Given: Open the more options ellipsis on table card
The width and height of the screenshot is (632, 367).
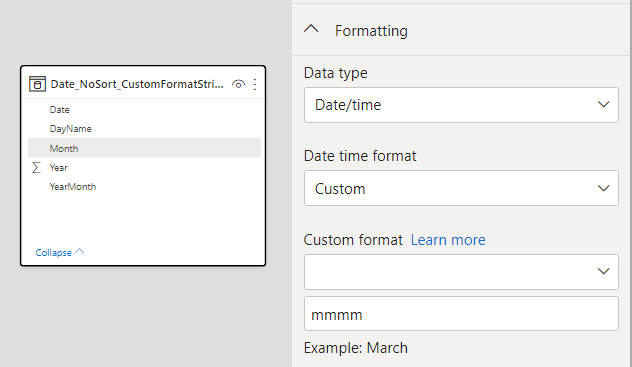Looking at the screenshot, I should 255,84.
